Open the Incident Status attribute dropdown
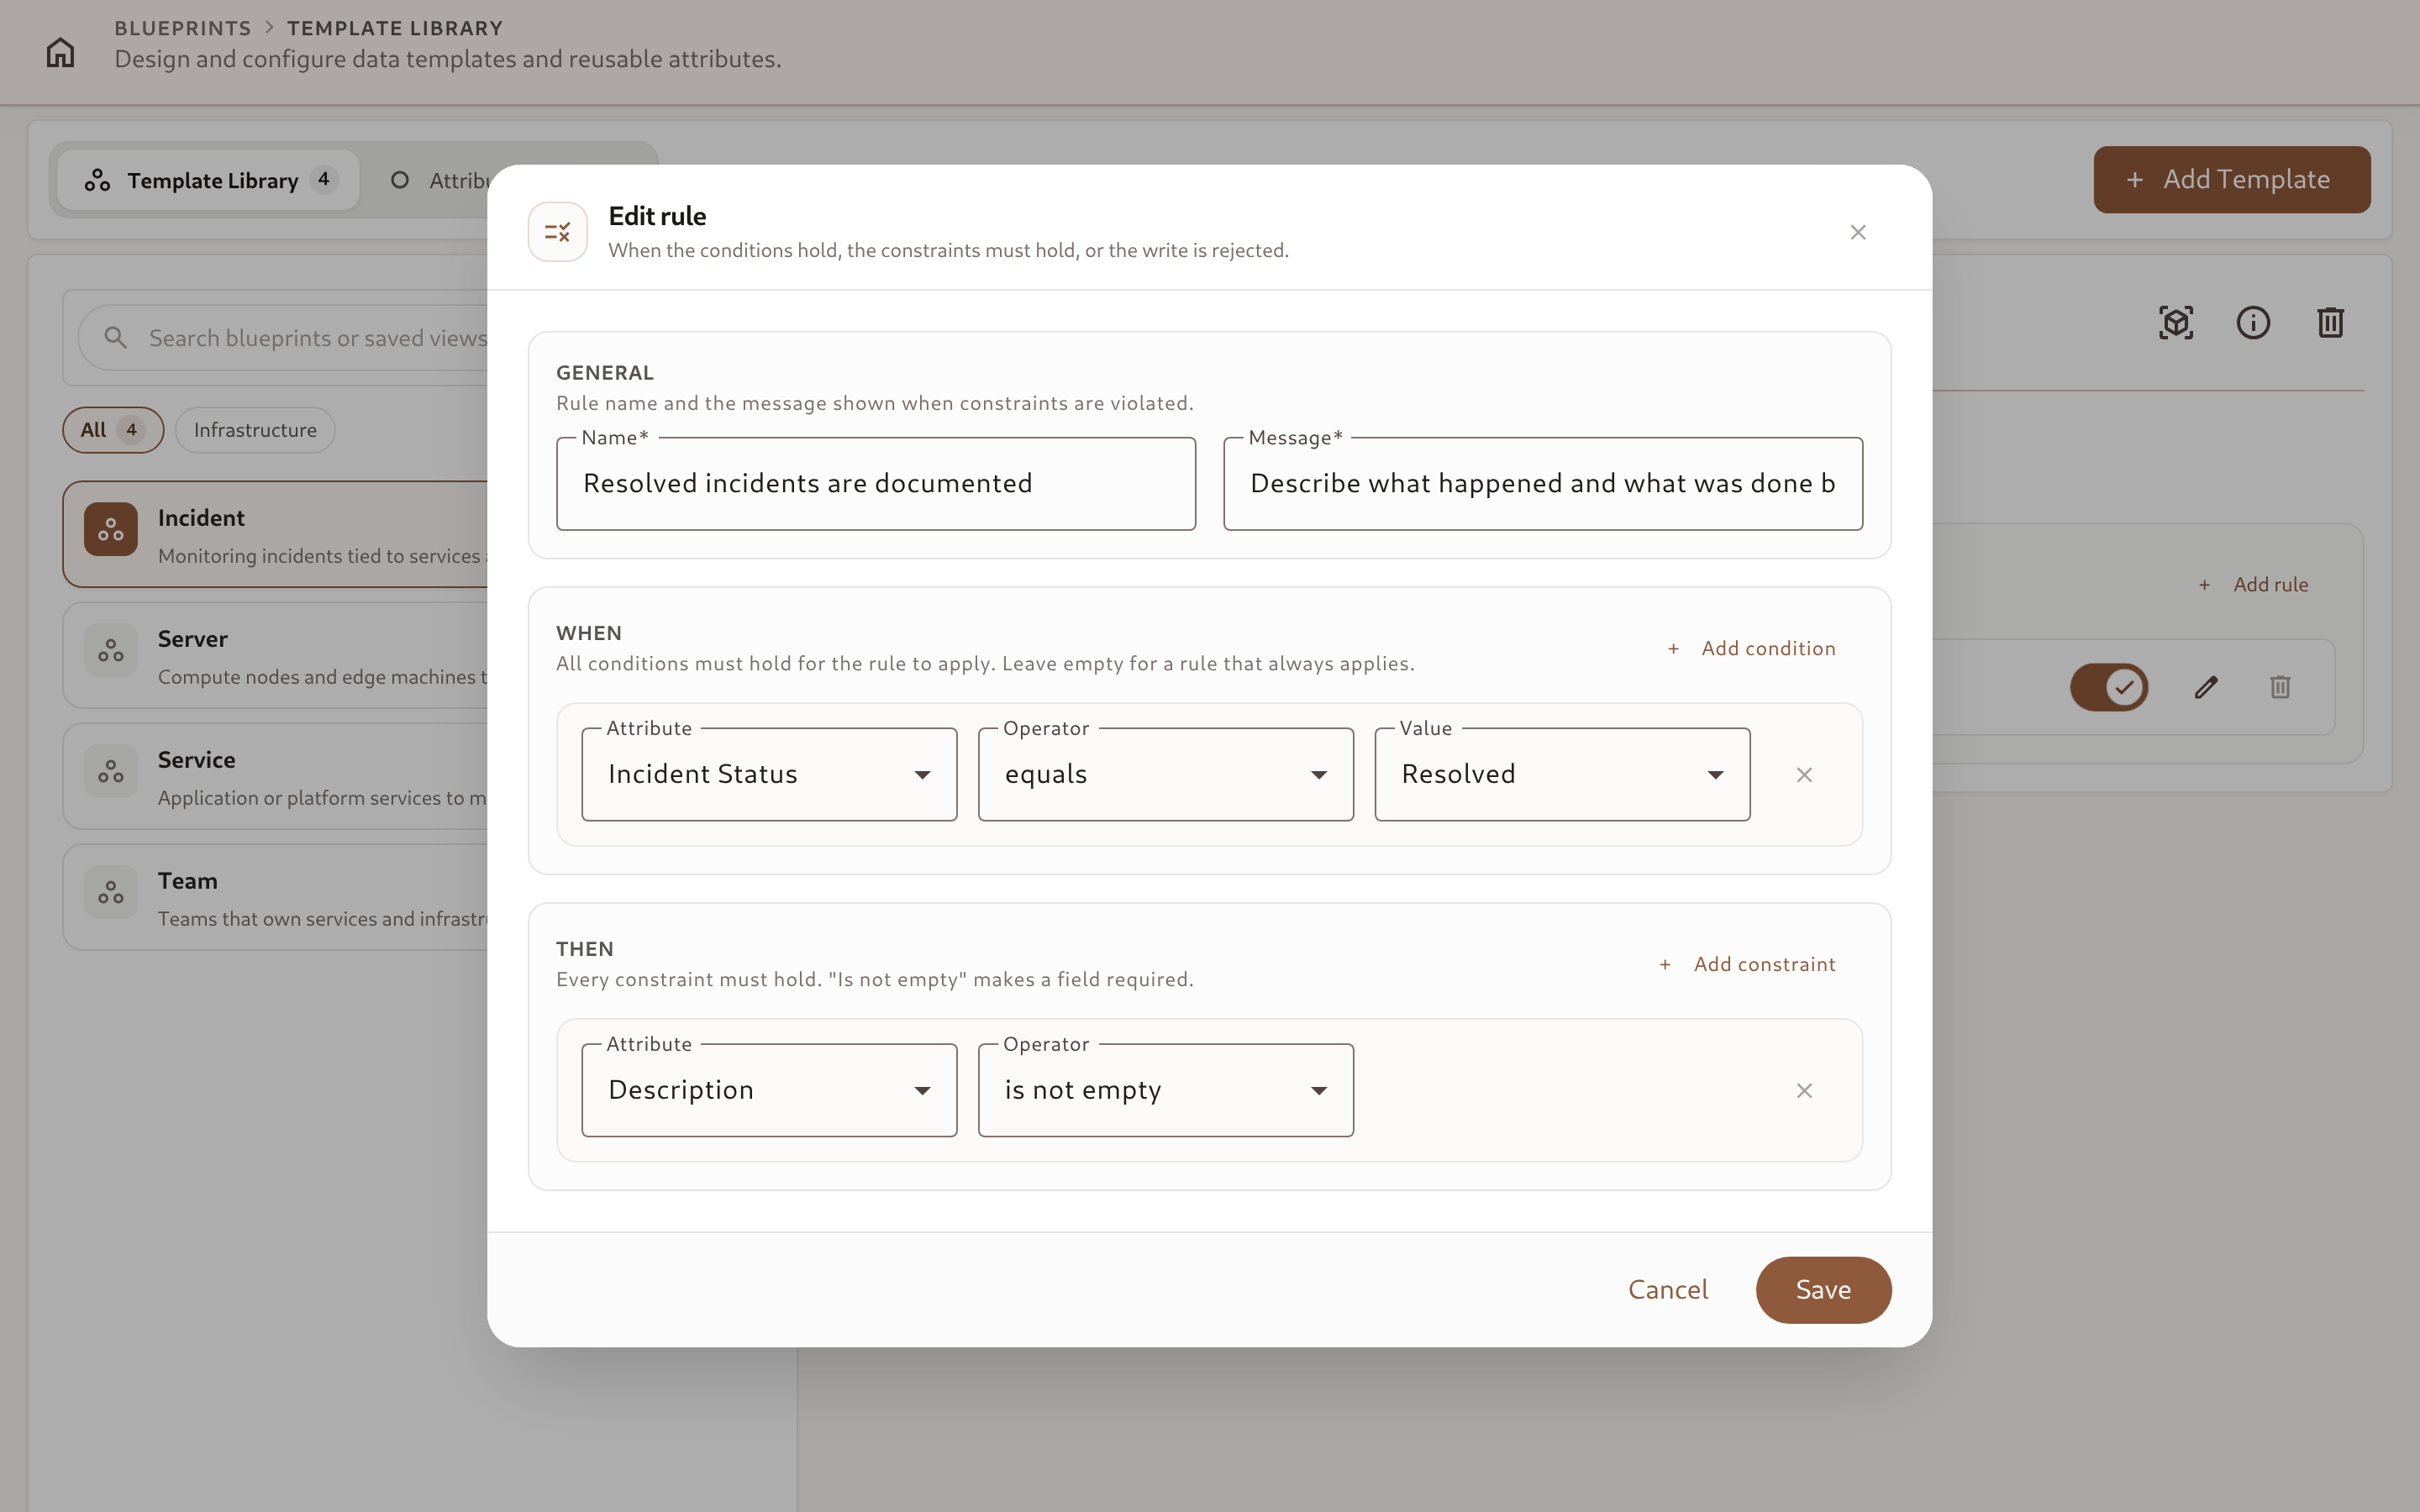2420x1512 pixels. [x=769, y=775]
